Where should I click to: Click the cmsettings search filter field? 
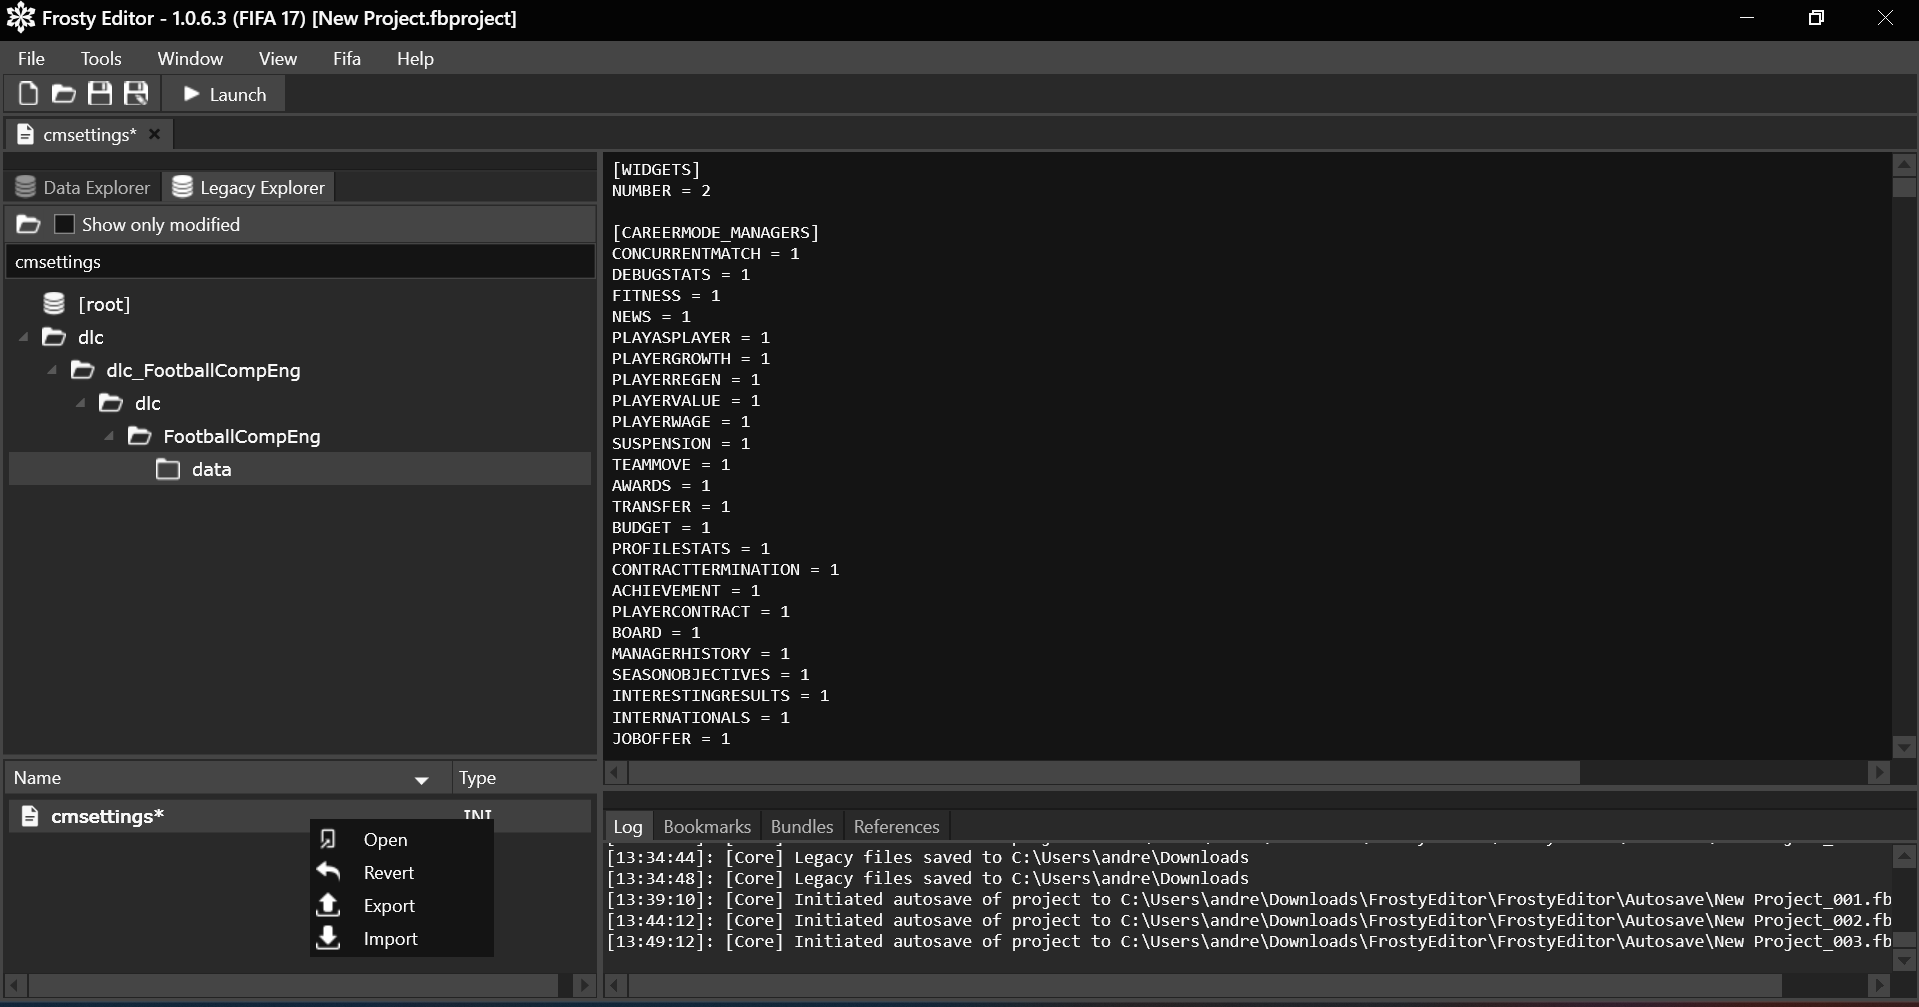tap(300, 262)
